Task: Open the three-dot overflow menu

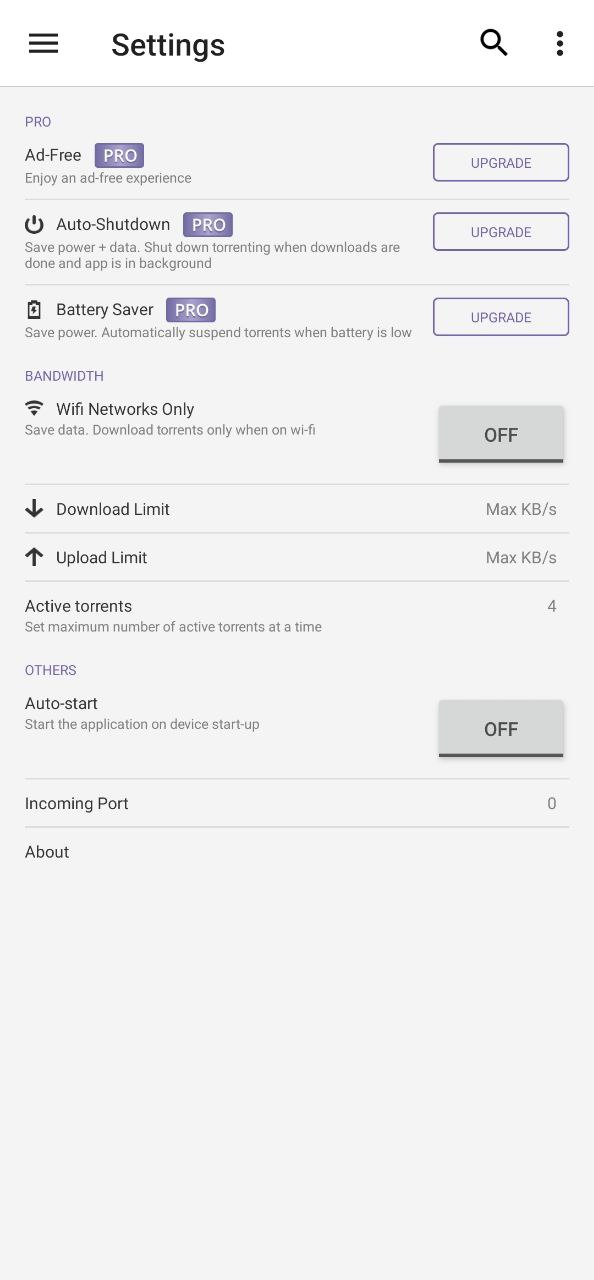Action: (559, 43)
